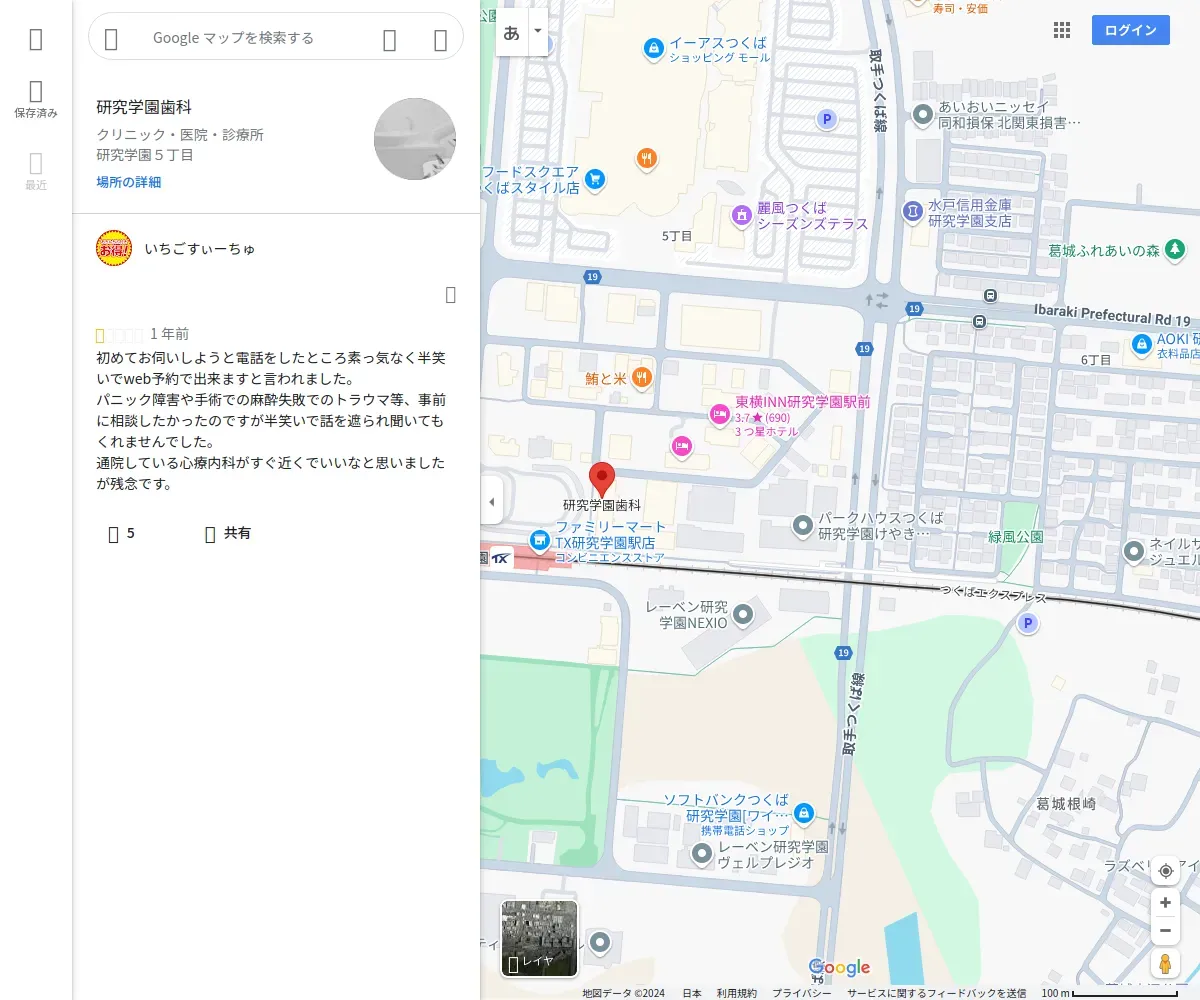Zoom out with the minus button
The image size is (1200, 1000).
1165,931
